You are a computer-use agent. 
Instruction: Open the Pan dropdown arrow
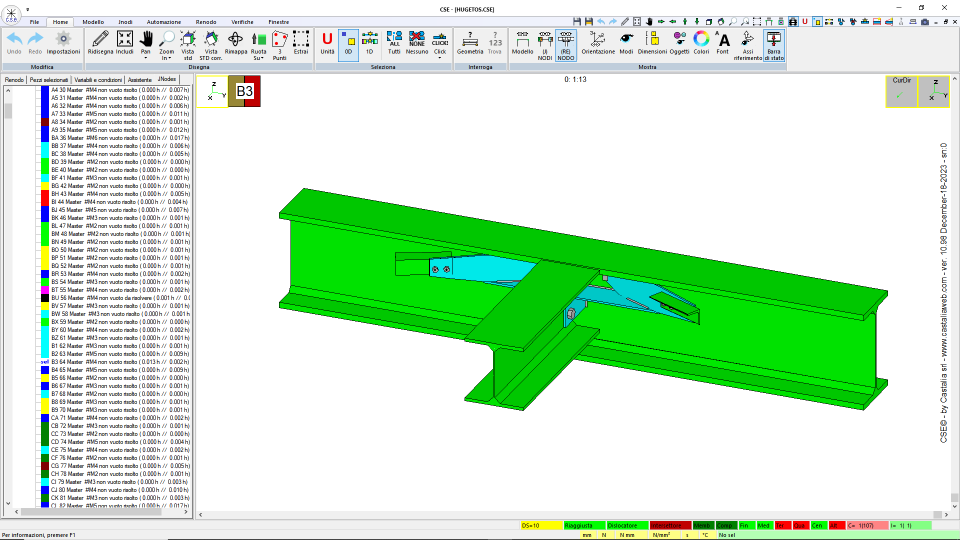pyautogui.click(x=146, y=58)
